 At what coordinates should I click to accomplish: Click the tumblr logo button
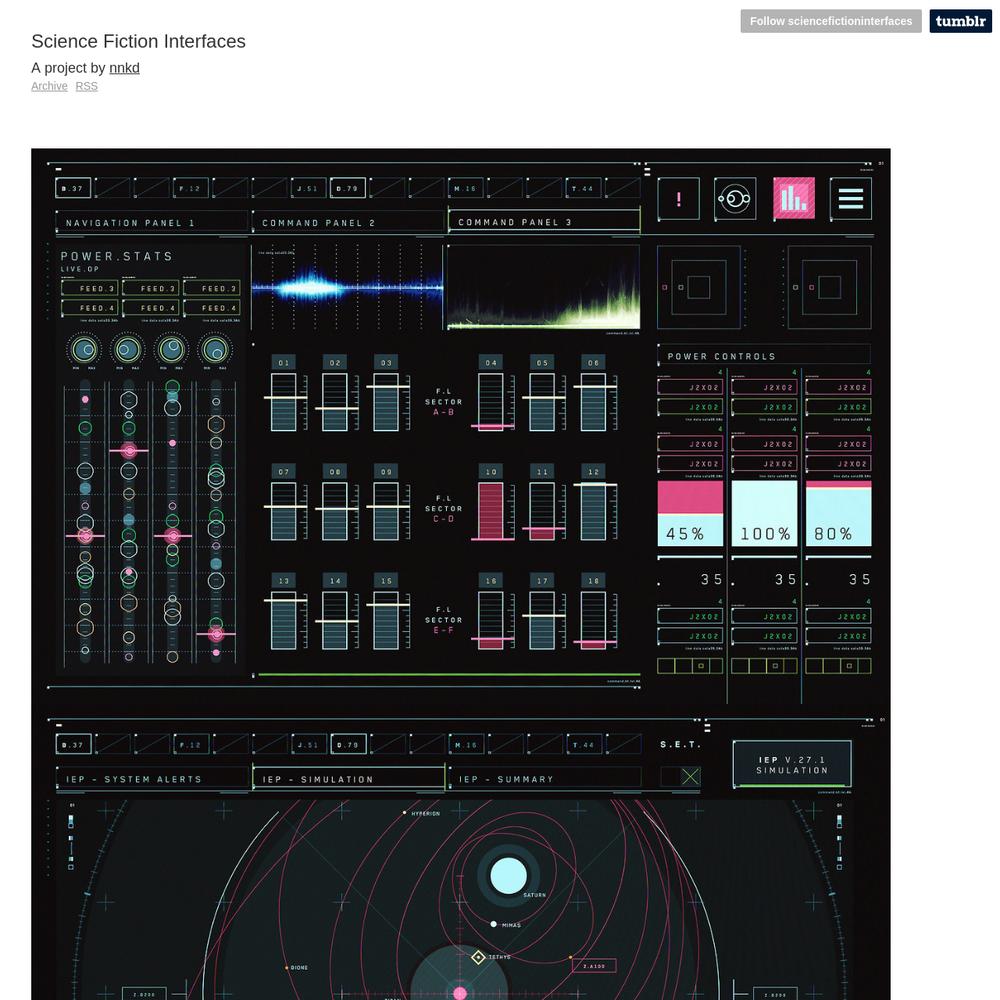coord(960,21)
